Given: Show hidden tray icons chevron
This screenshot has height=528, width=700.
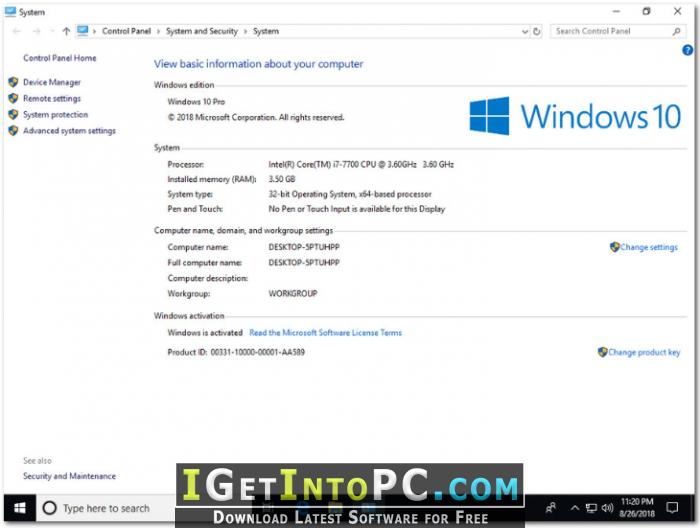Looking at the screenshot, I should pos(575,508).
